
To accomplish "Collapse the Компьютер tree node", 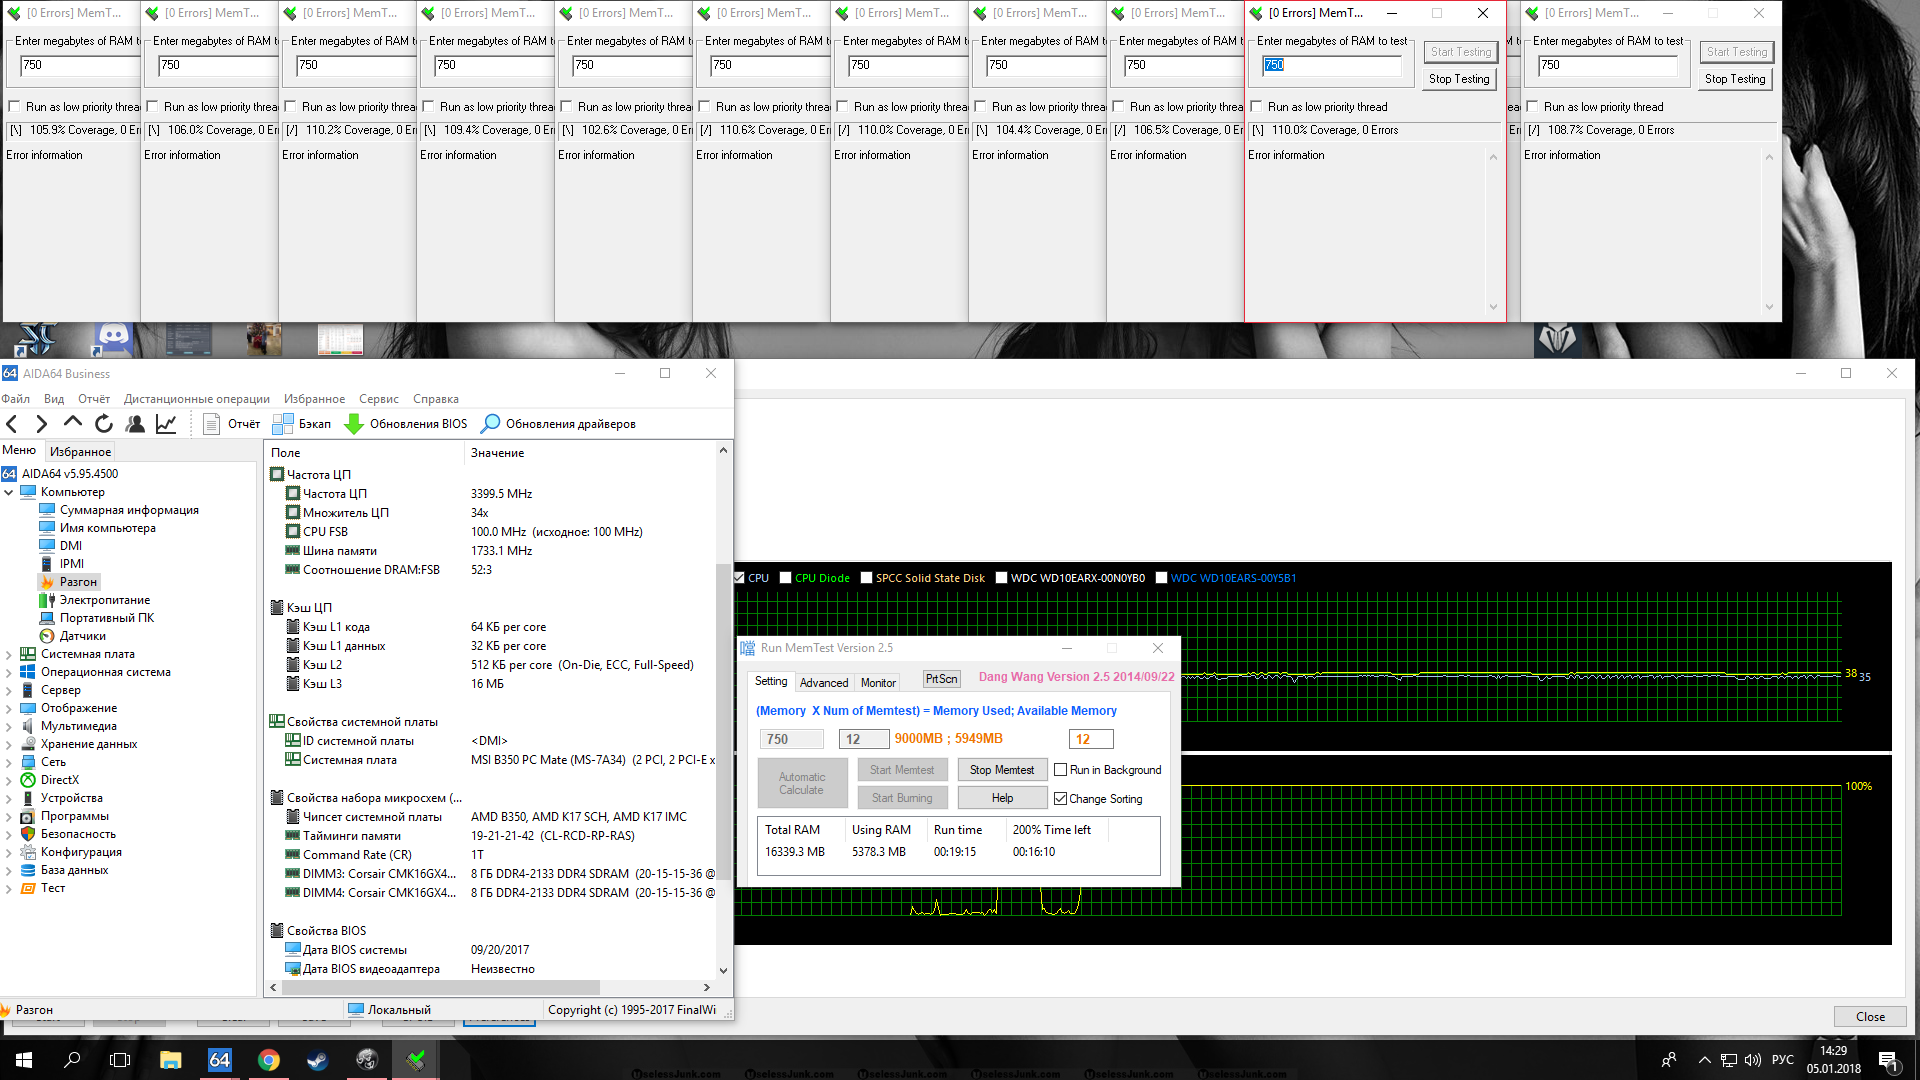I will click(9, 492).
